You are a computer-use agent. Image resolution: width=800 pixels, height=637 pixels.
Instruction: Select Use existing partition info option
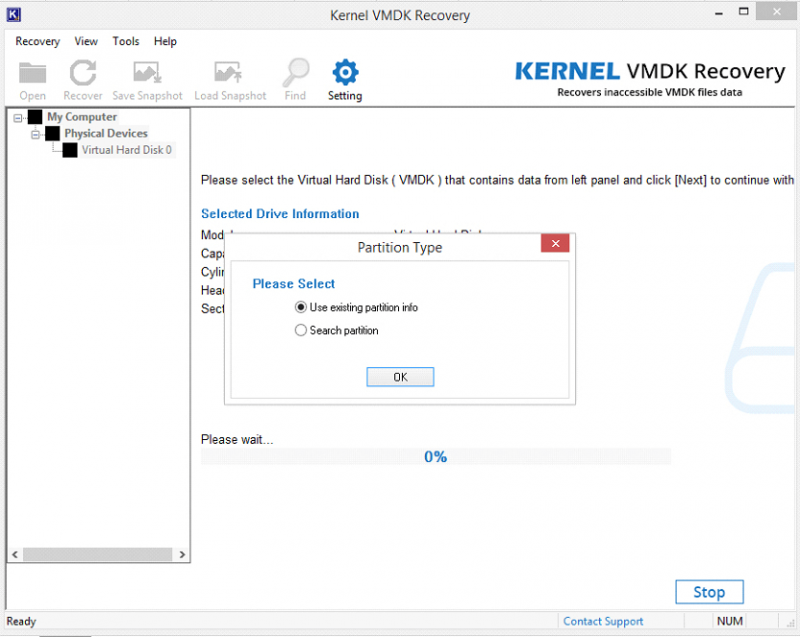[x=301, y=307]
